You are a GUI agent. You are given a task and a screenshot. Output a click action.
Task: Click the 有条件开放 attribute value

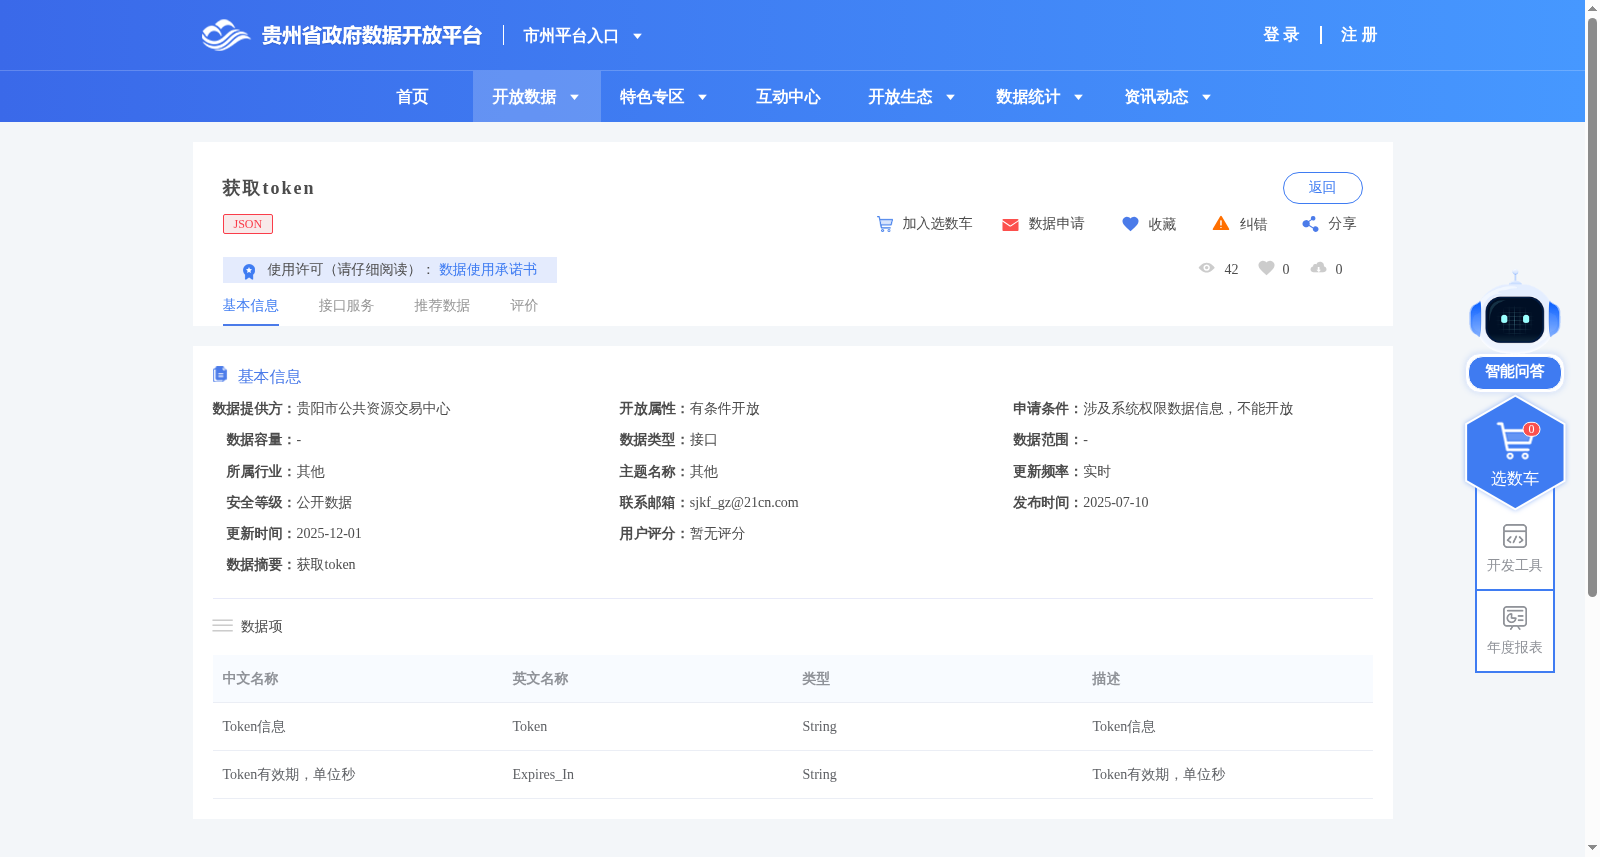725,409
